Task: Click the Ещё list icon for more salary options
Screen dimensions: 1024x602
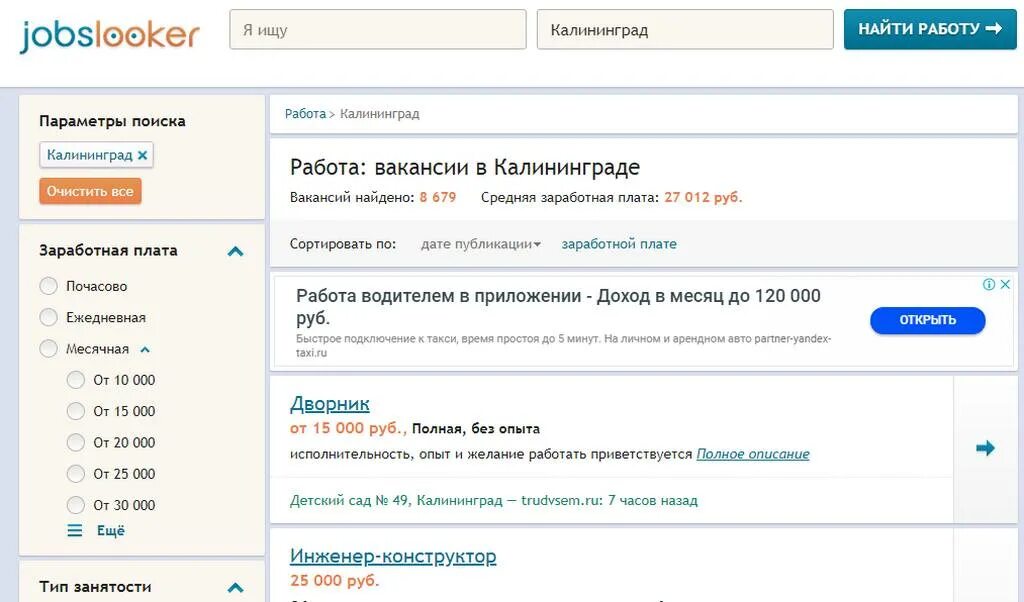Action: point(75,531)
